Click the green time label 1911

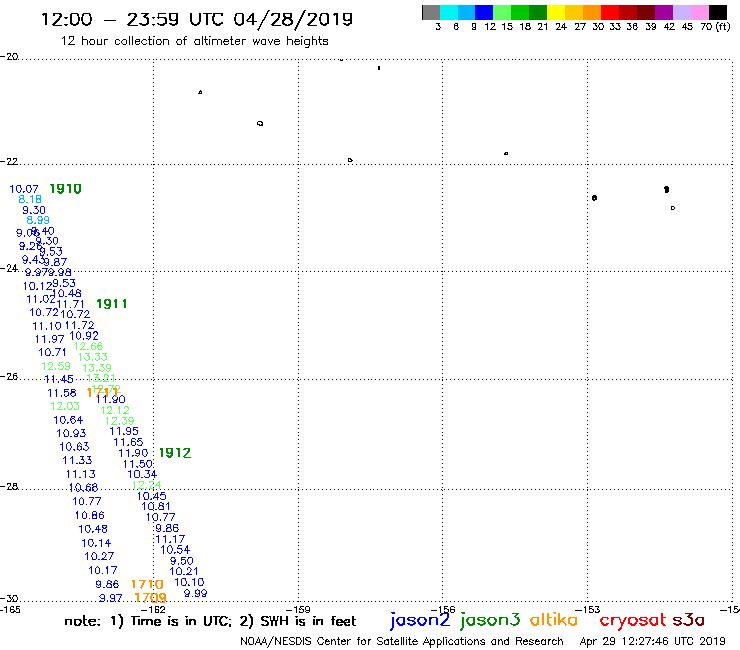click(112, 304)
